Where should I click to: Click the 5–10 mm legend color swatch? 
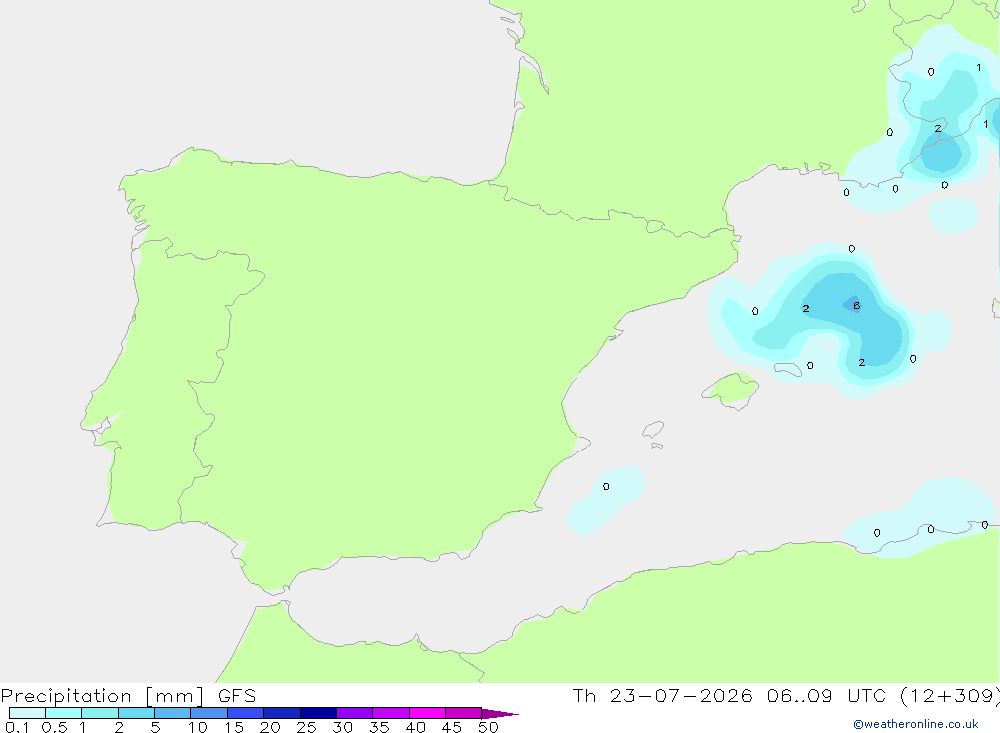173,713
